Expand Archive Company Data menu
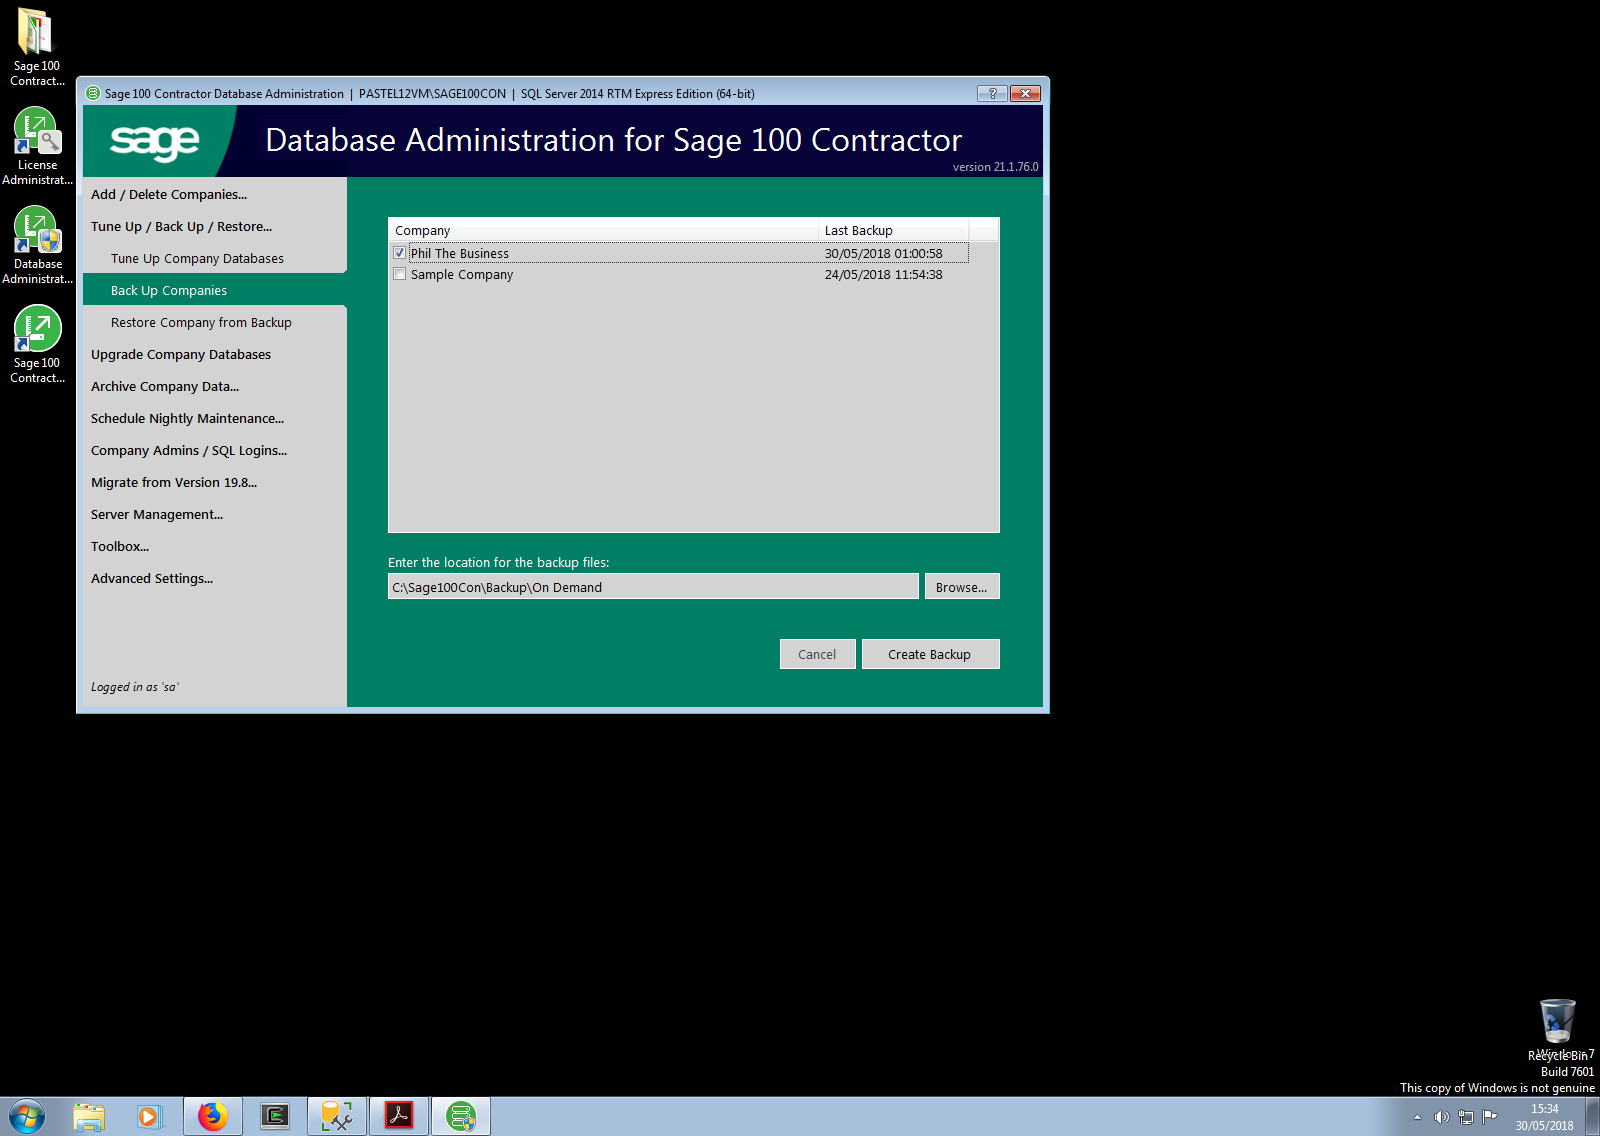This screenshot has height=1136, width=1600. point(165,386)
